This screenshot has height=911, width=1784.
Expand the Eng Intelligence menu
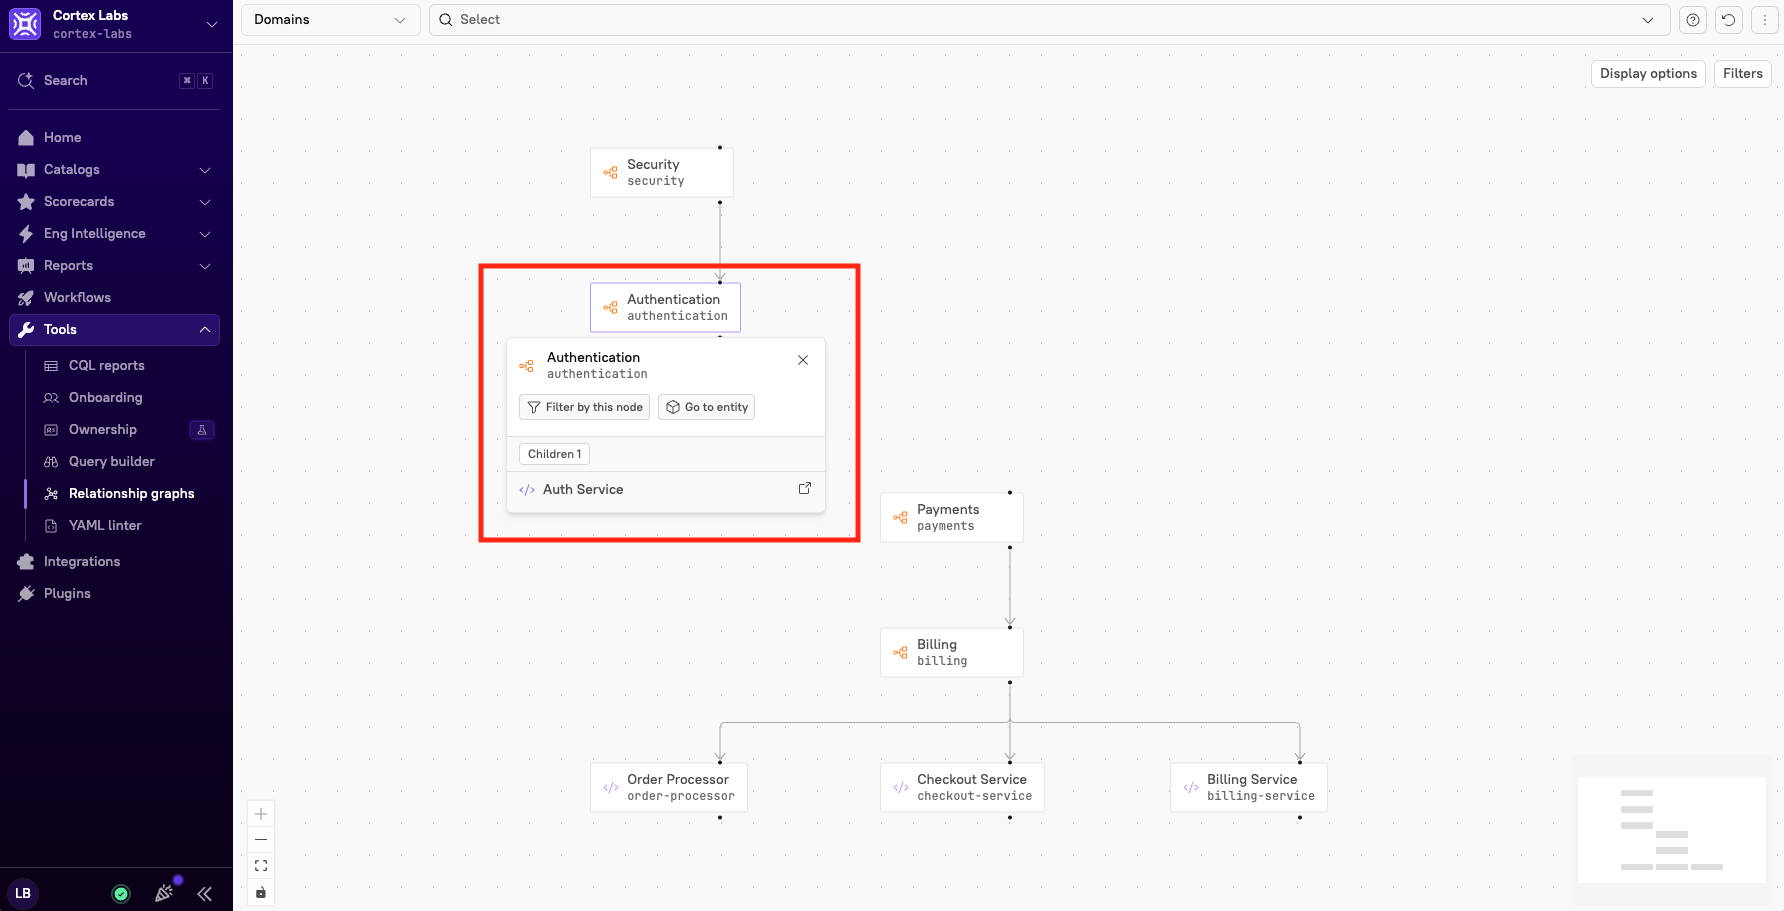(116, 234)
